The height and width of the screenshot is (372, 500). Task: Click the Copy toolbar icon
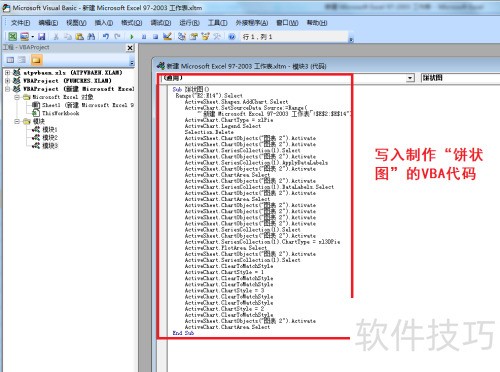point(68,36)
